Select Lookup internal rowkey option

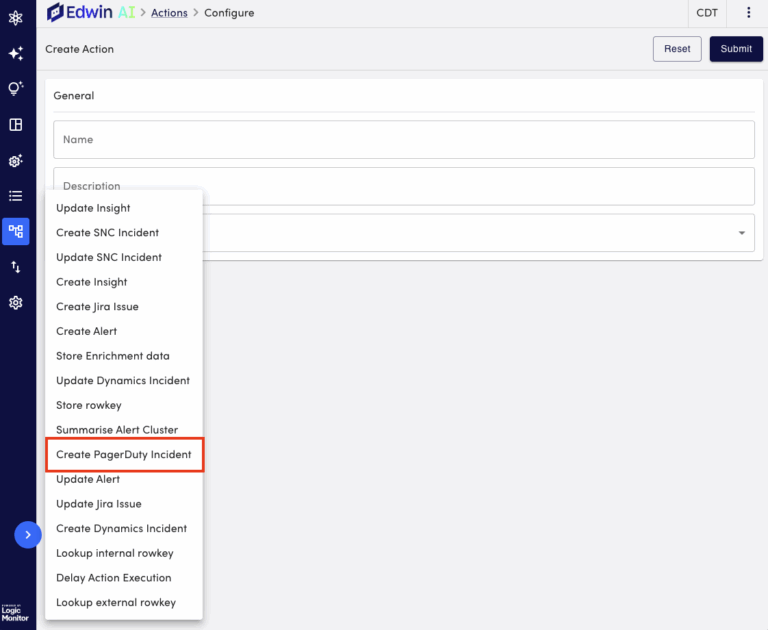(124, 553)
